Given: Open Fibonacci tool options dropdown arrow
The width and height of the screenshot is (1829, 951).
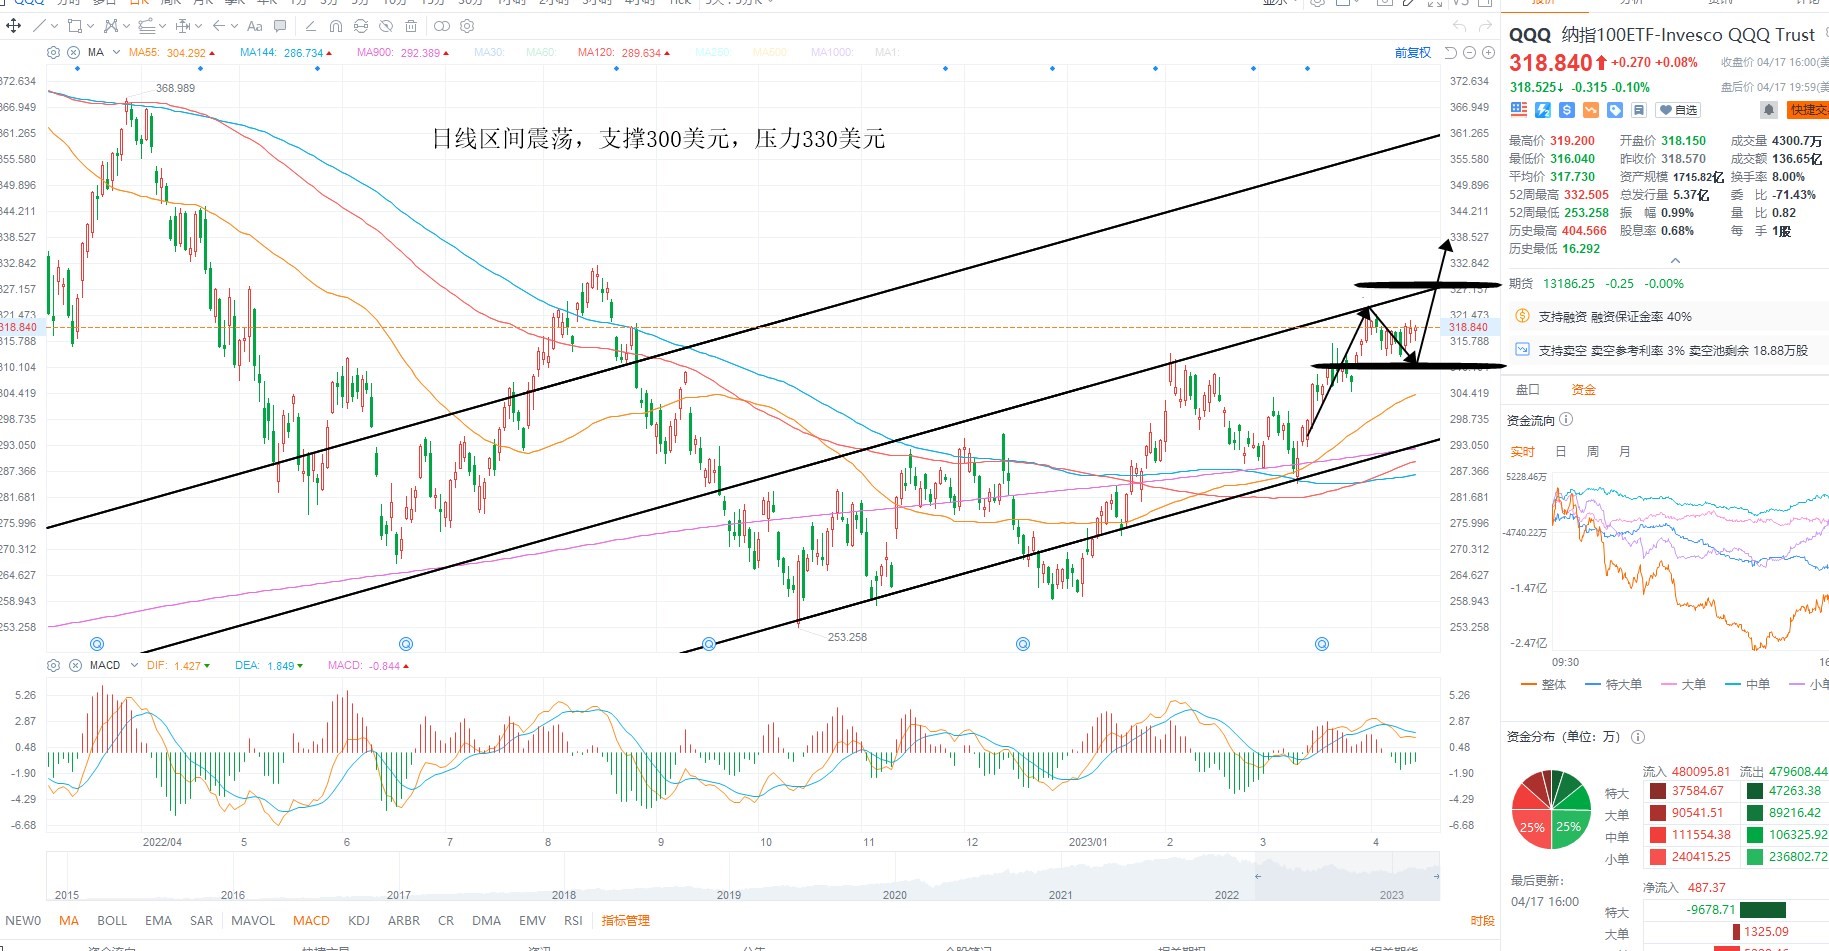Looking at the screenshot, I should 162,26.
